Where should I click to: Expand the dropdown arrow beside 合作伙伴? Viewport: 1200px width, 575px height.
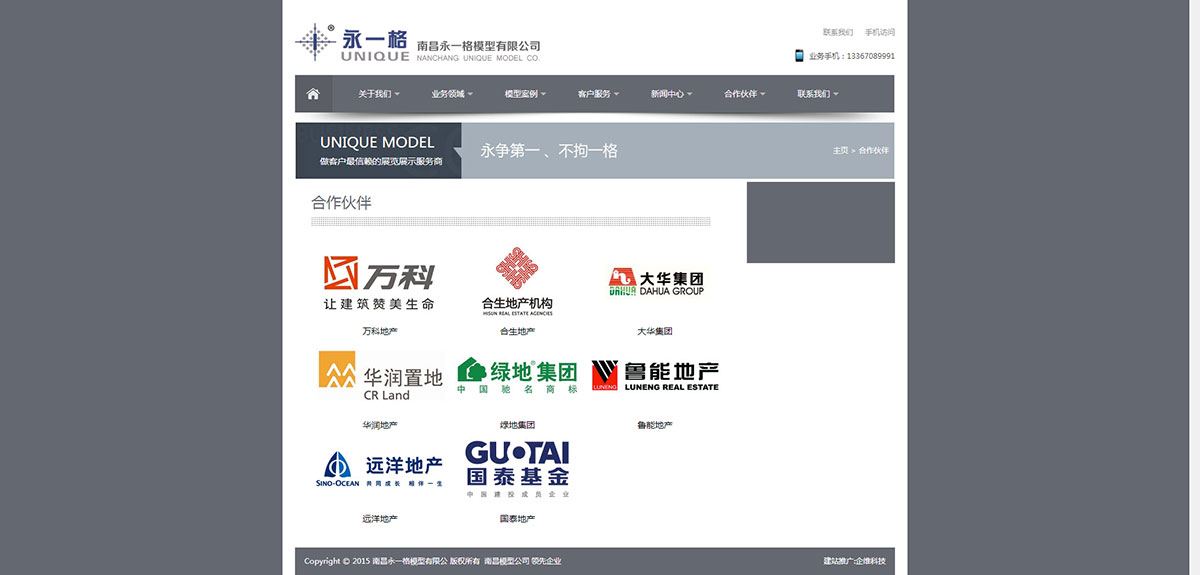763,95
